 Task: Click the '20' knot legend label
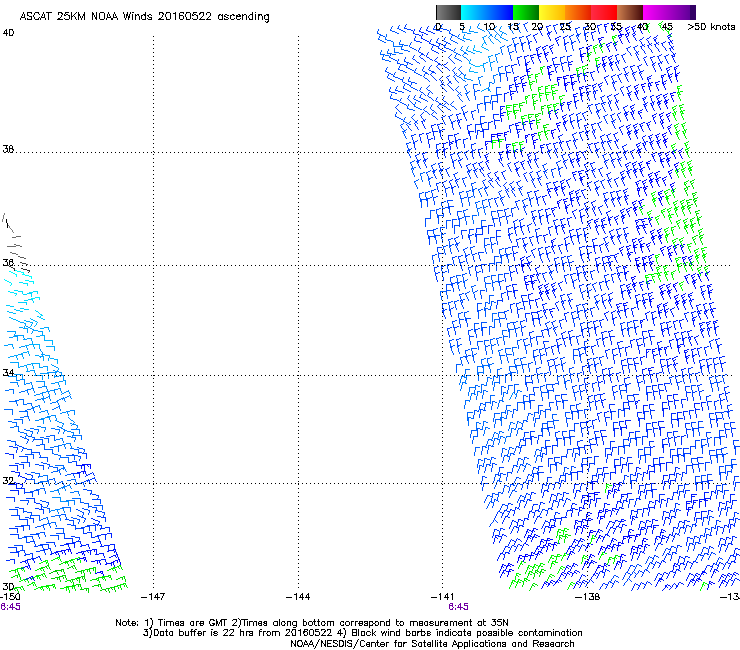[x=537, y=27]
